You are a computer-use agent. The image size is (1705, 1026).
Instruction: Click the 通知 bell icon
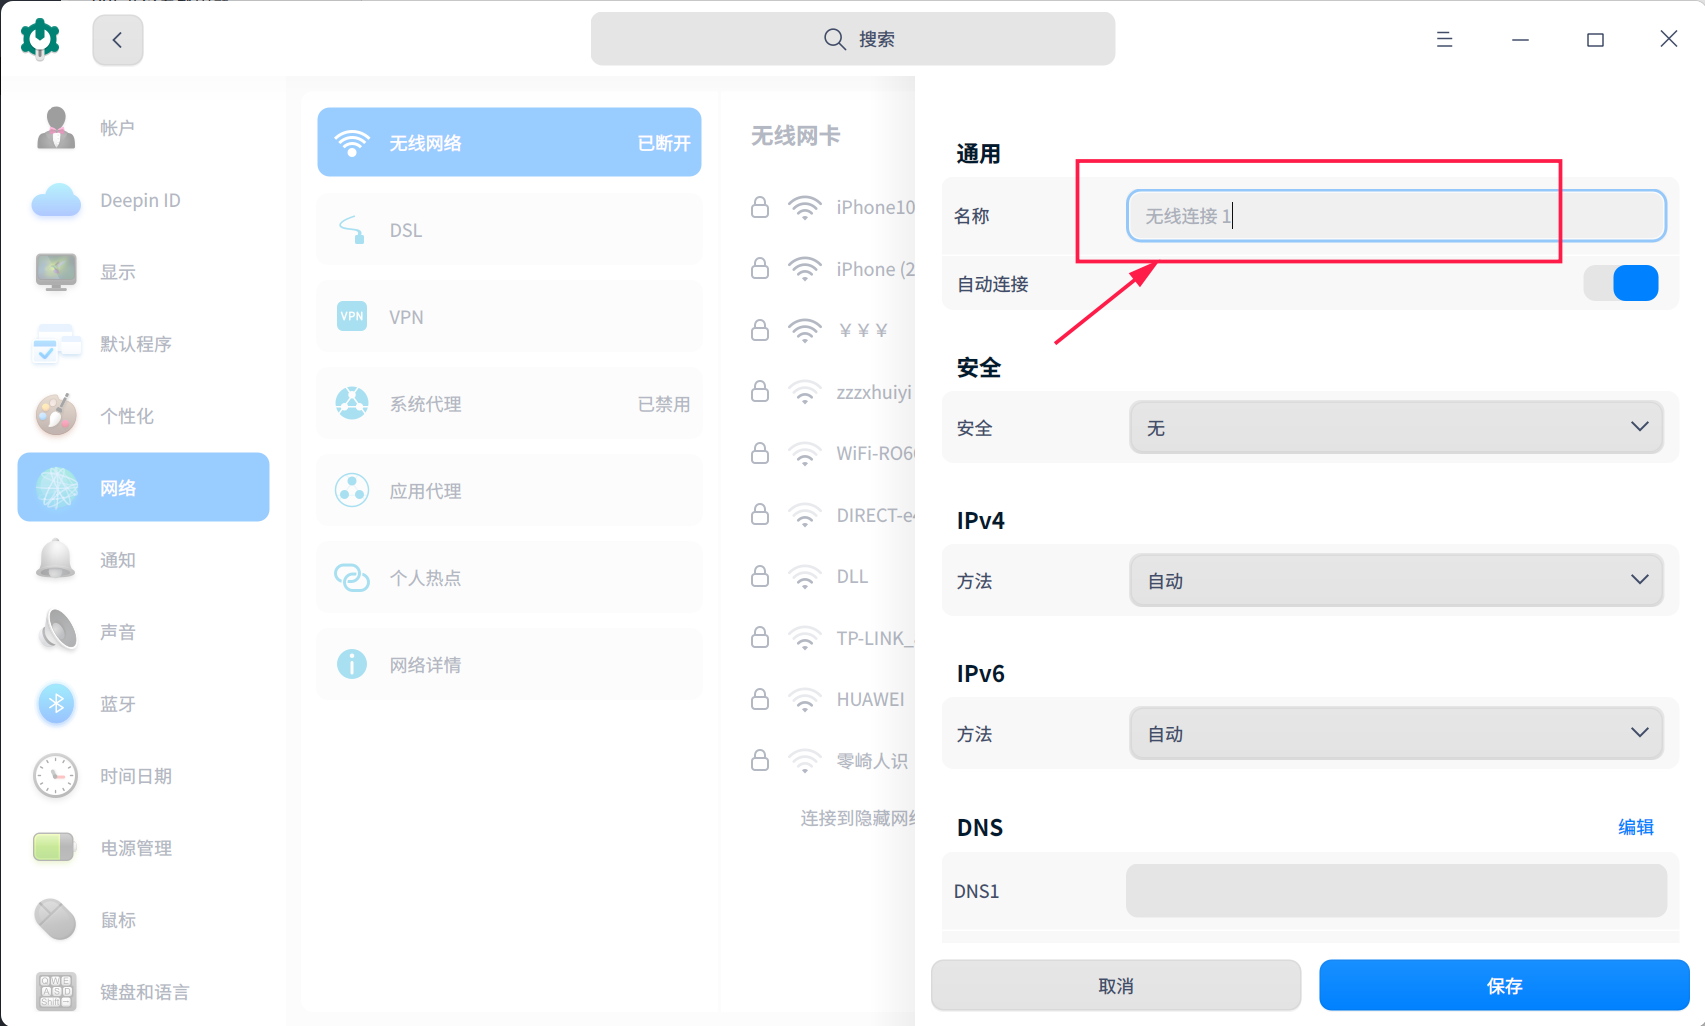click(x=56, y=560)
